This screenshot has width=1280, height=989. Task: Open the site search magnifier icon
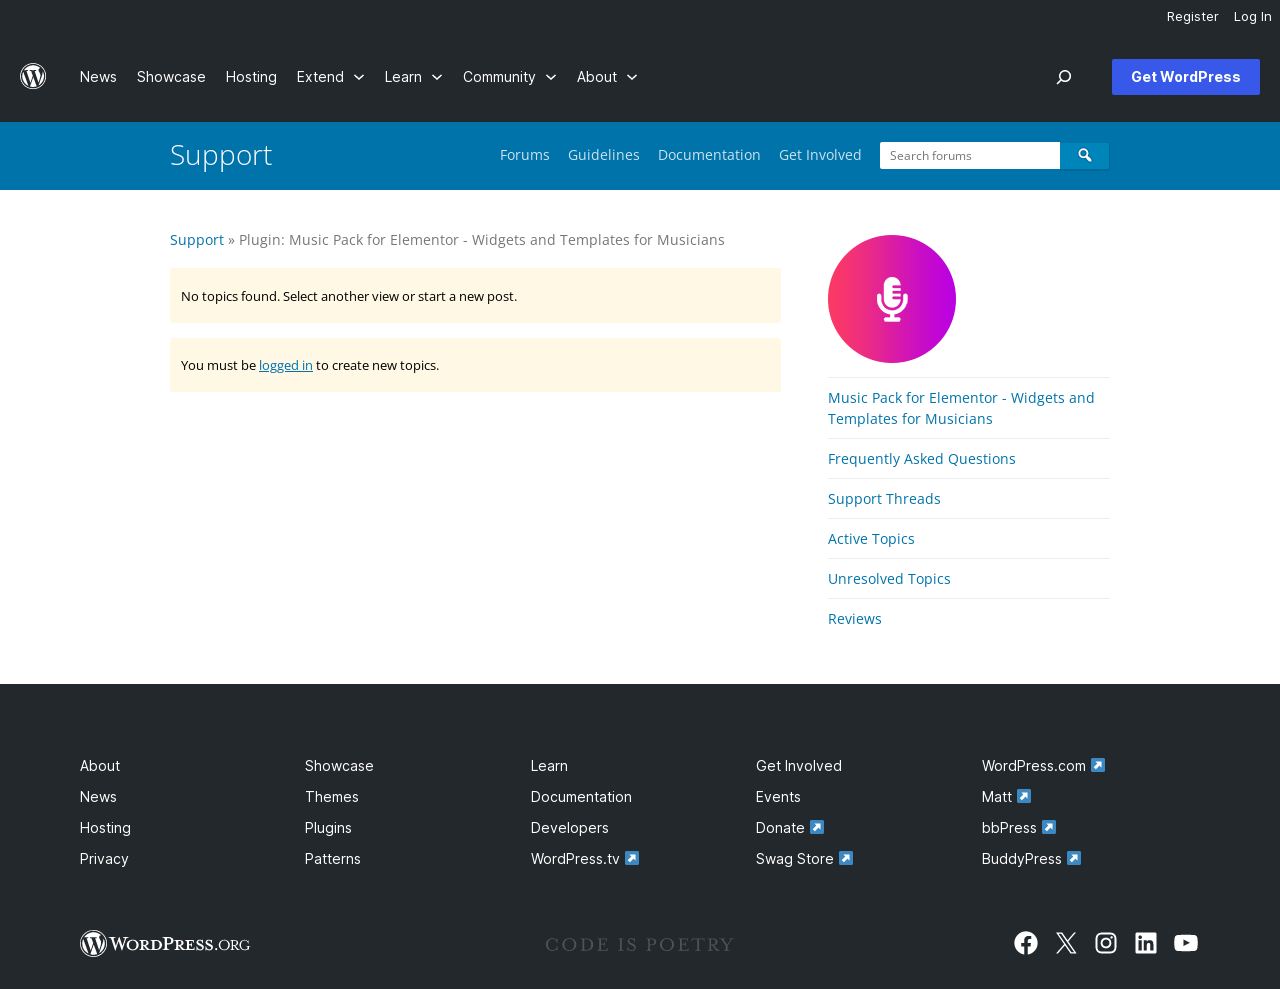(1064, 77)
